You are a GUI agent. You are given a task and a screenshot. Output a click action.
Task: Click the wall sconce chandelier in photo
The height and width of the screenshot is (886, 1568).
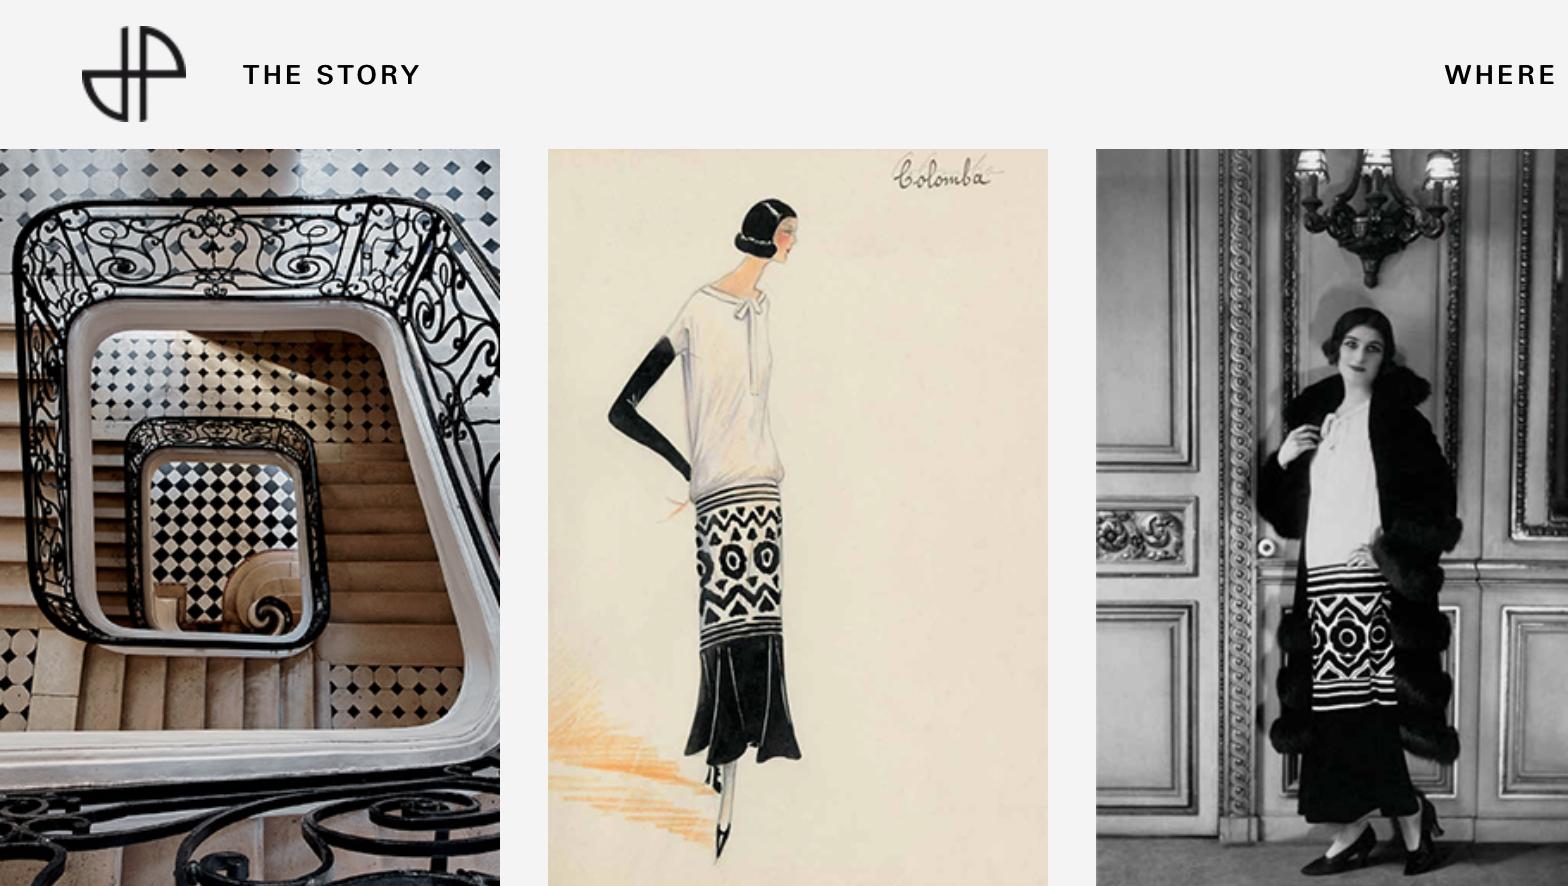1375,212
